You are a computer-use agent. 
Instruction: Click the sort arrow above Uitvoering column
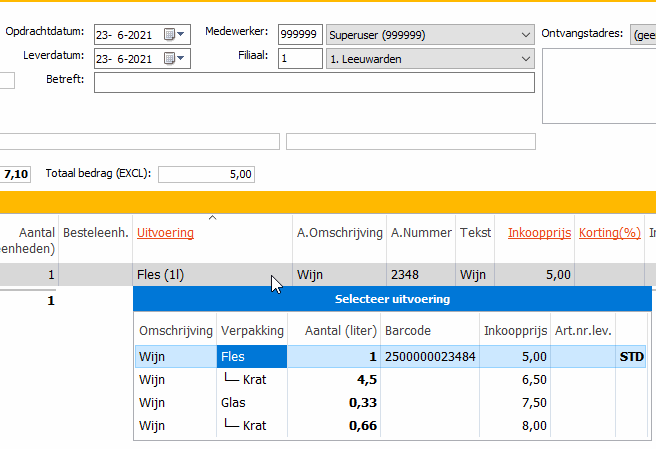[213, 218]
